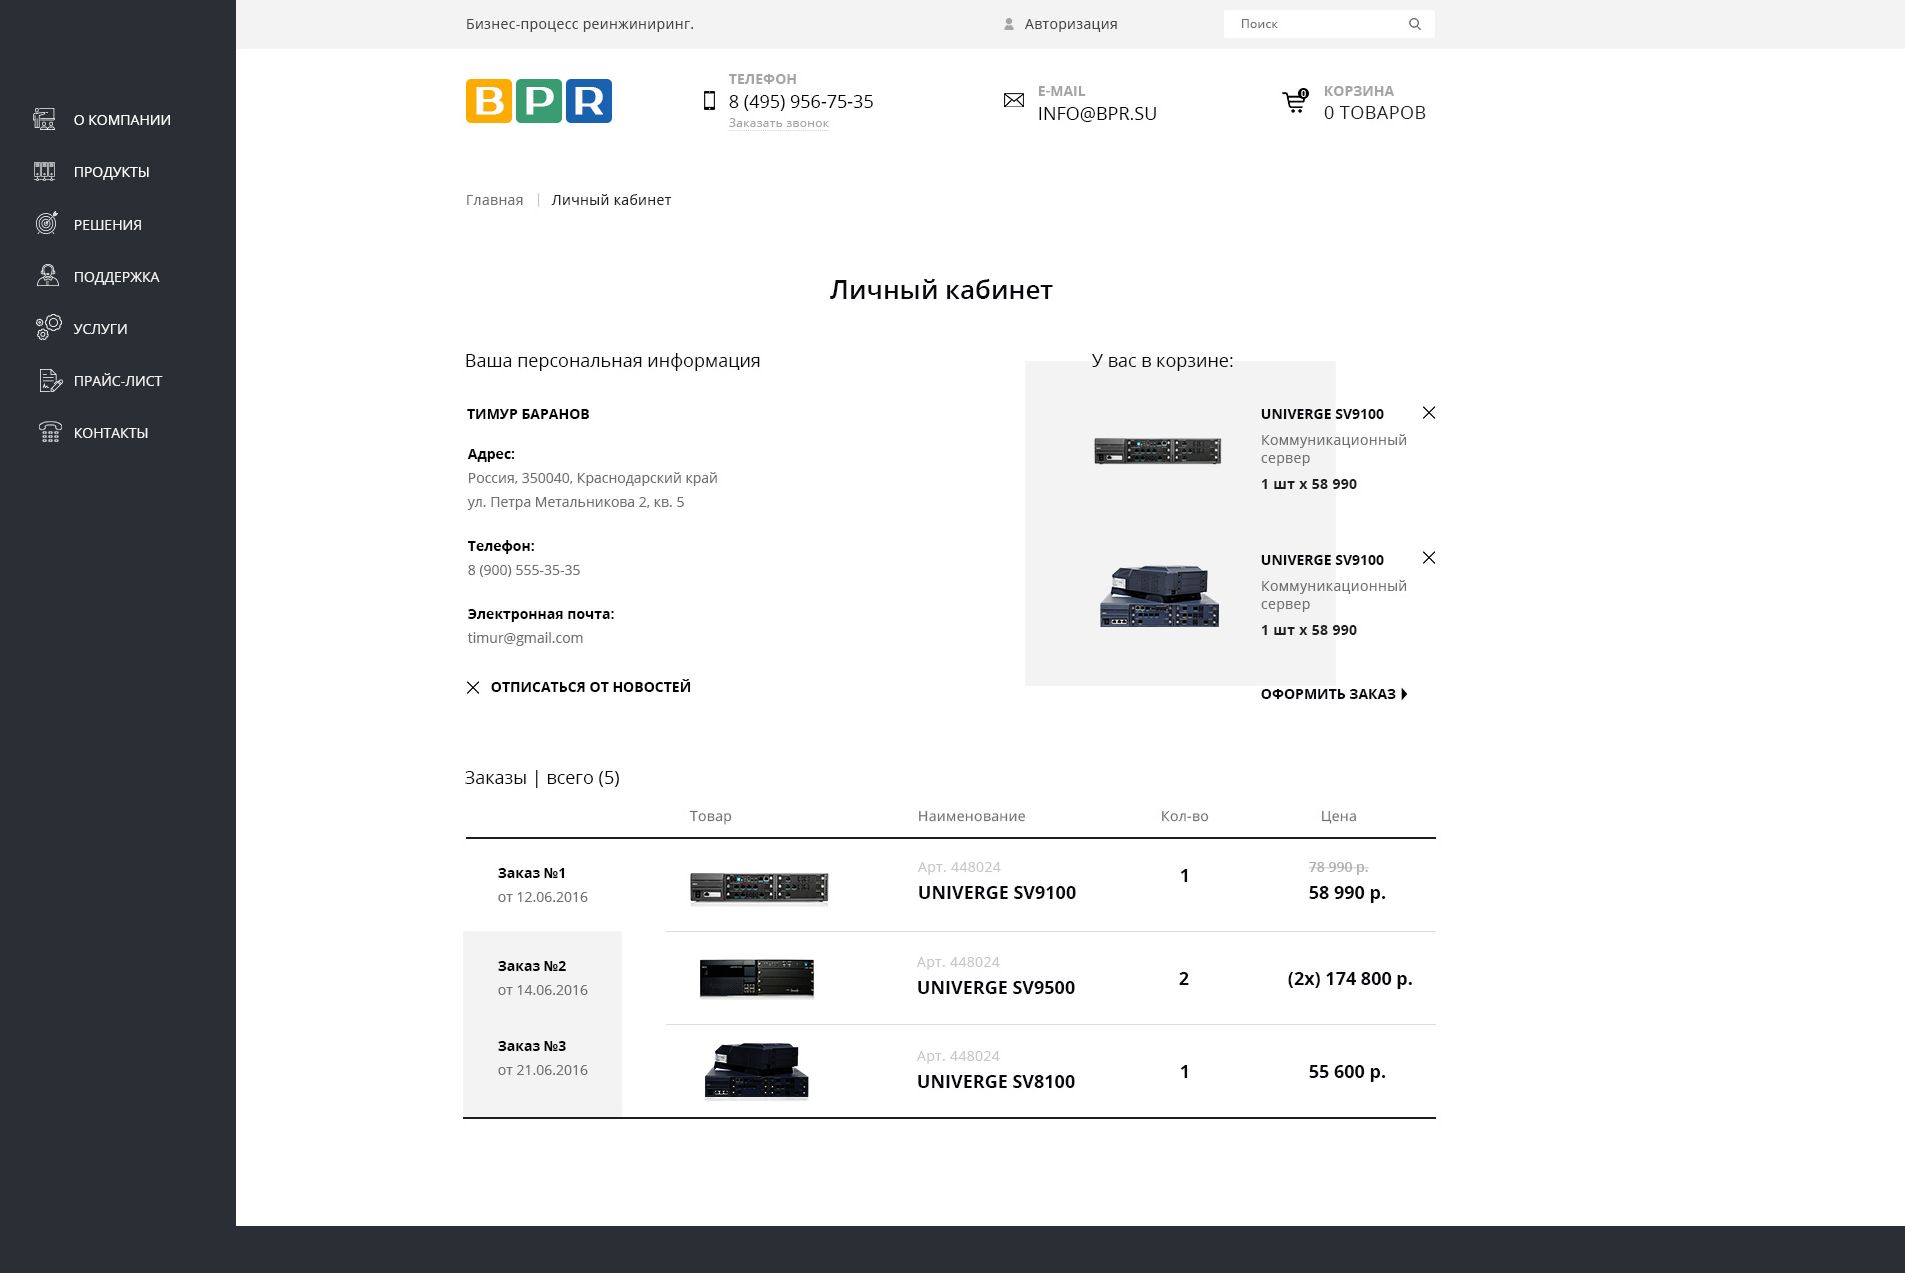This screenshot has height=1273, width=1905.
Task: Click INFO@BPR.SU email address
Action: tap(1097, 113)
